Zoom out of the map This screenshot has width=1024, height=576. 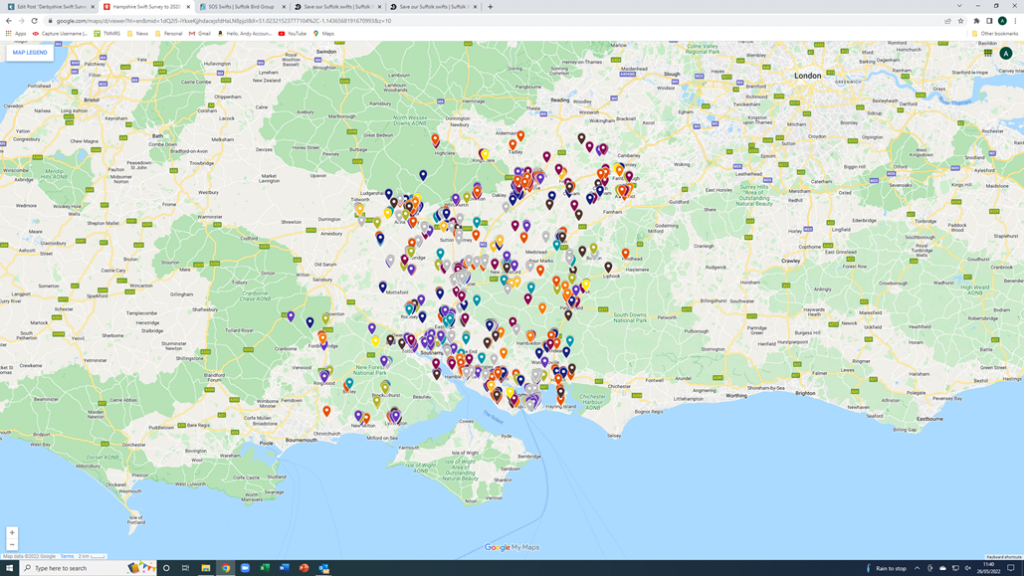pos(12,545)
